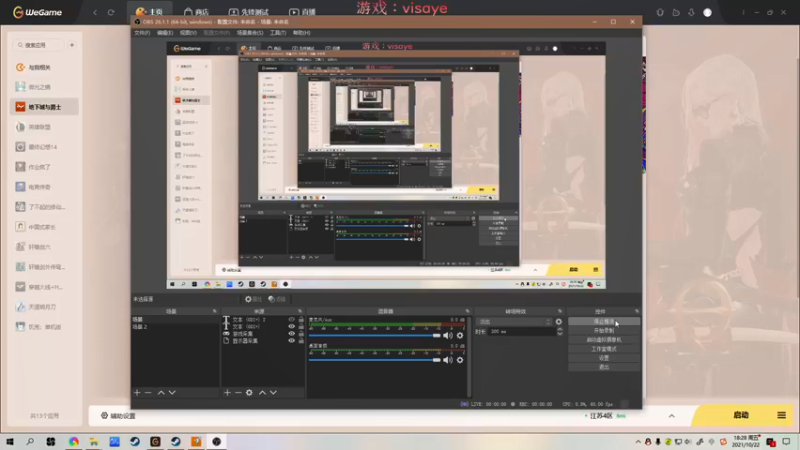
Task: Click WeGame back navigation arrow
Action: click(x=95, y=12)
